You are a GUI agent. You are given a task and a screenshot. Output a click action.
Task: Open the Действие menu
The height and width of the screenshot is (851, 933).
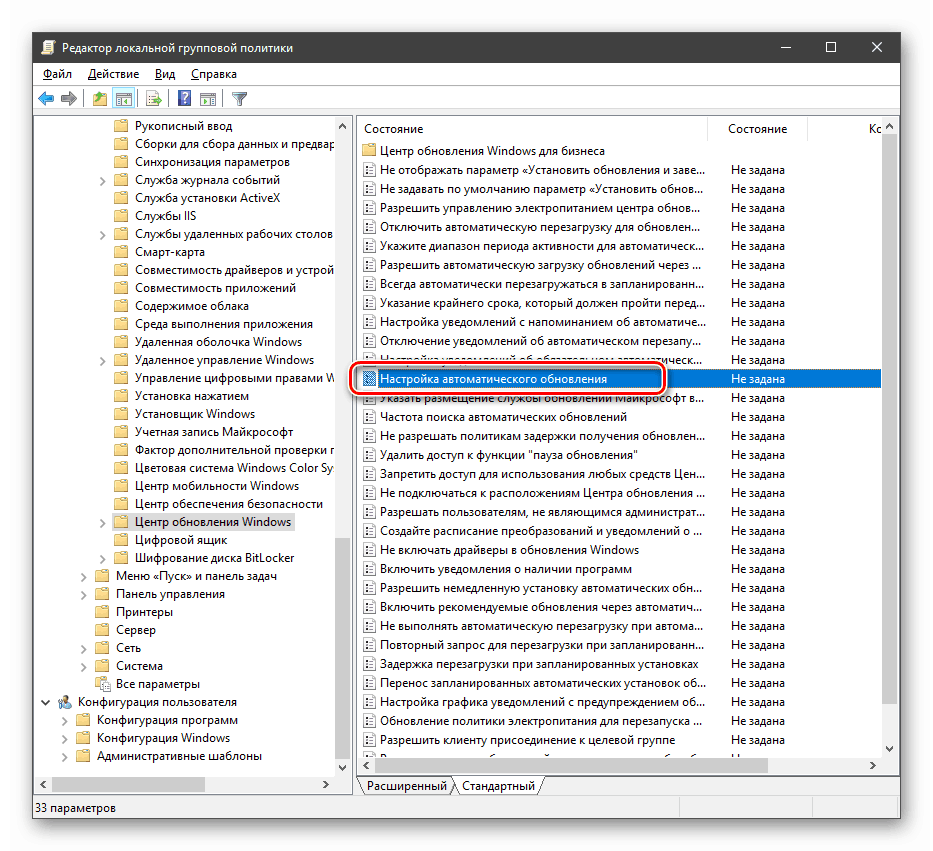click(x=113, y=74)
